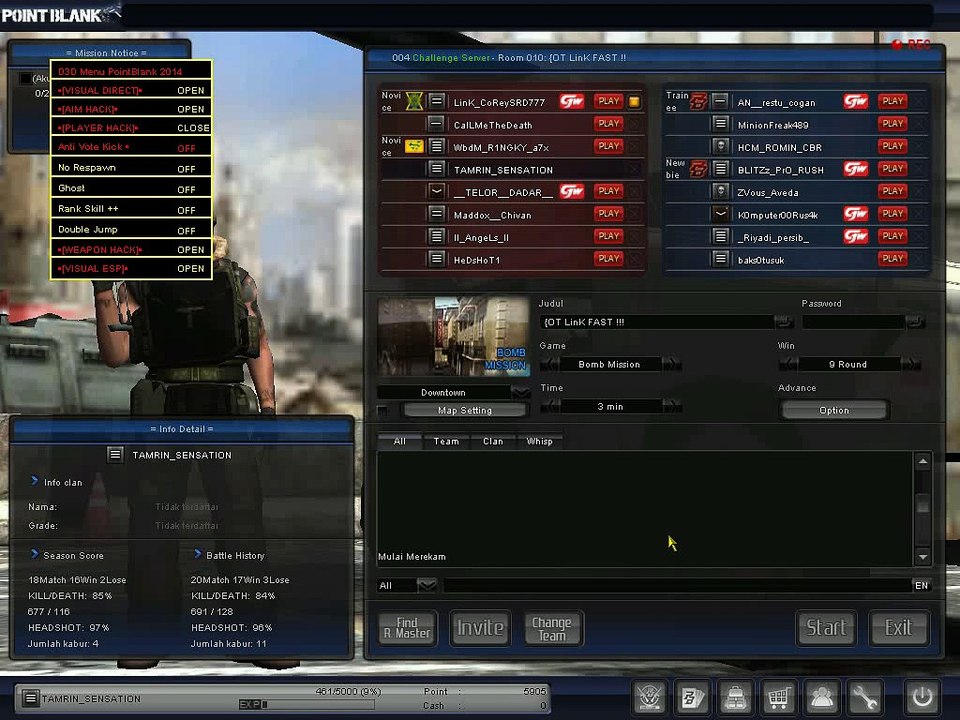
Task: Toggle the No Respawn setting
Action: tap(131, 168)
